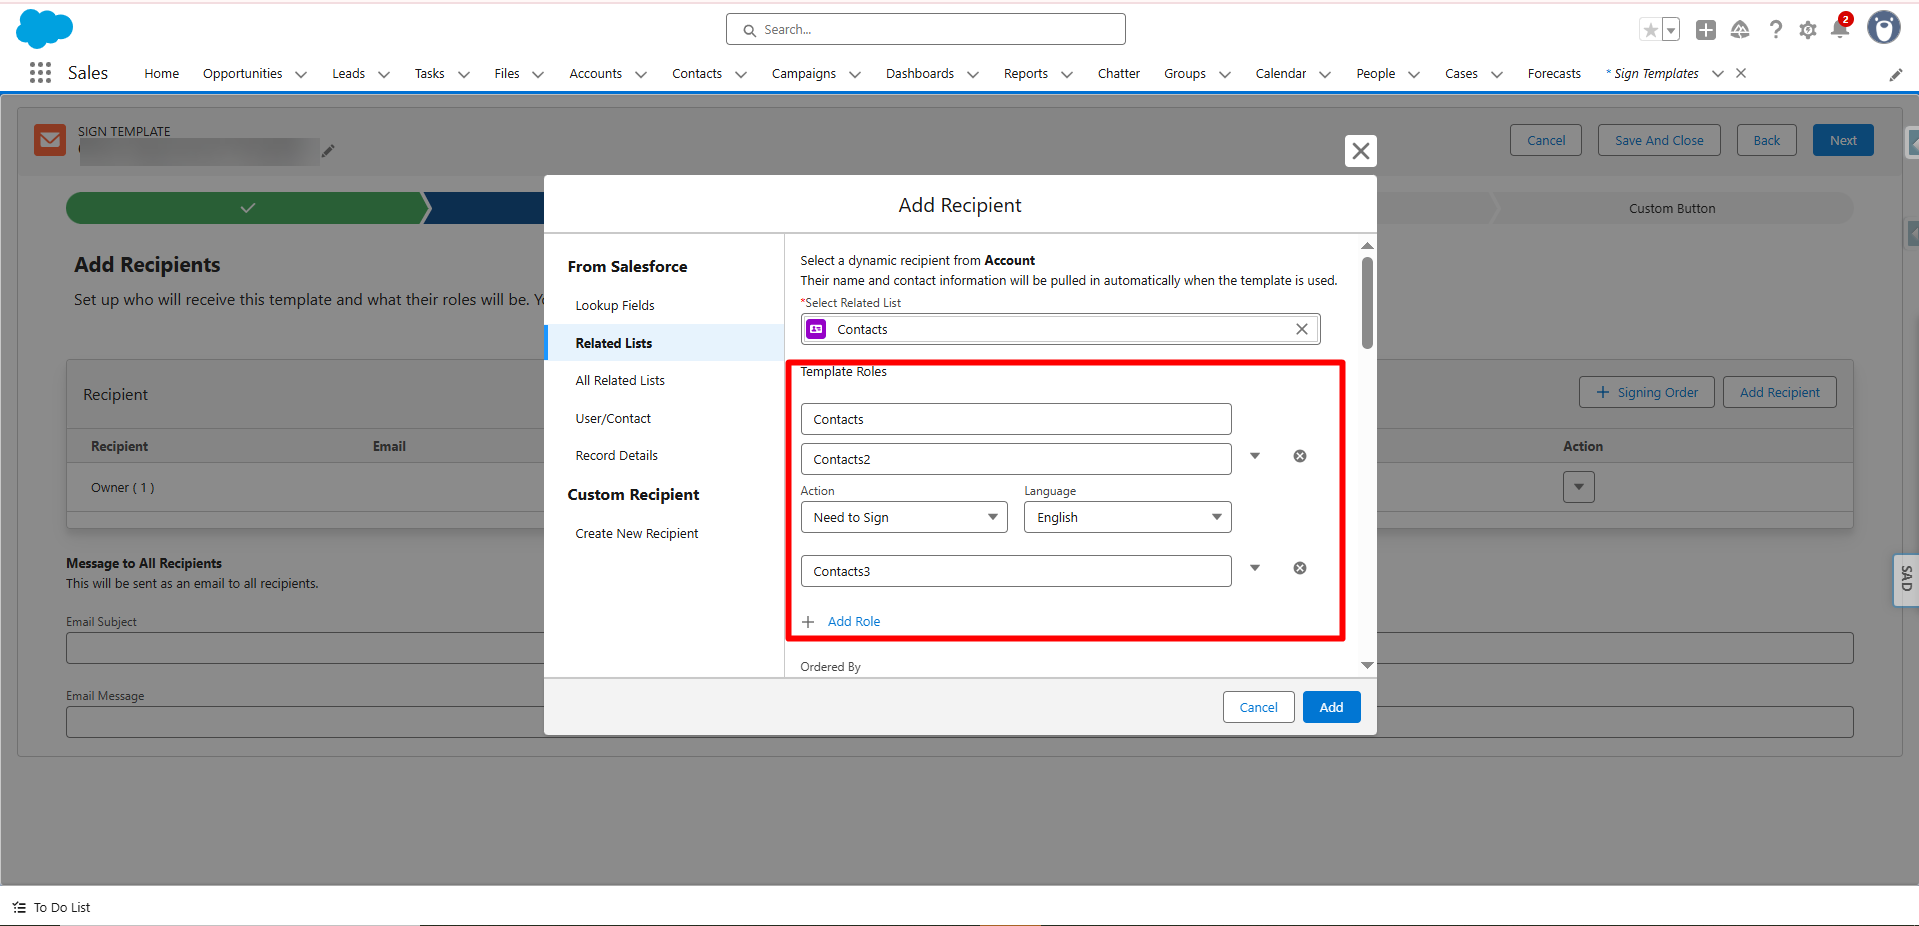1919x926 pixels.
Task: Collapse the Contacts2 role options arrow
Action: point(1255,456)
